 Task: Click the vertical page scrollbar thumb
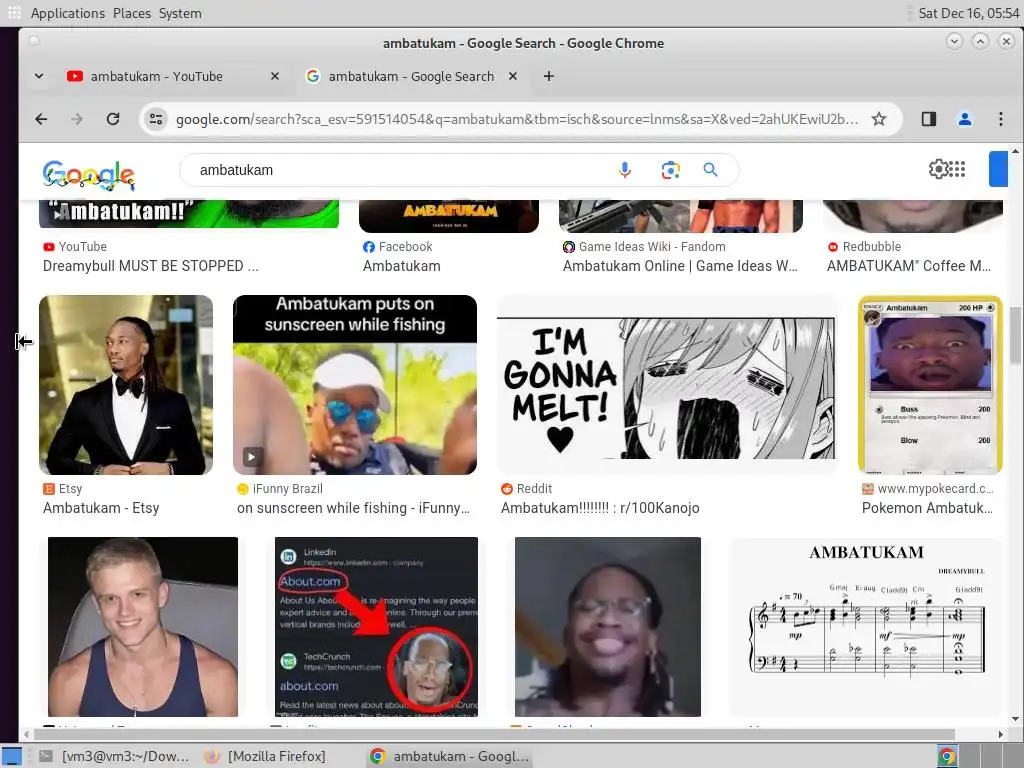click(1015, 334)
